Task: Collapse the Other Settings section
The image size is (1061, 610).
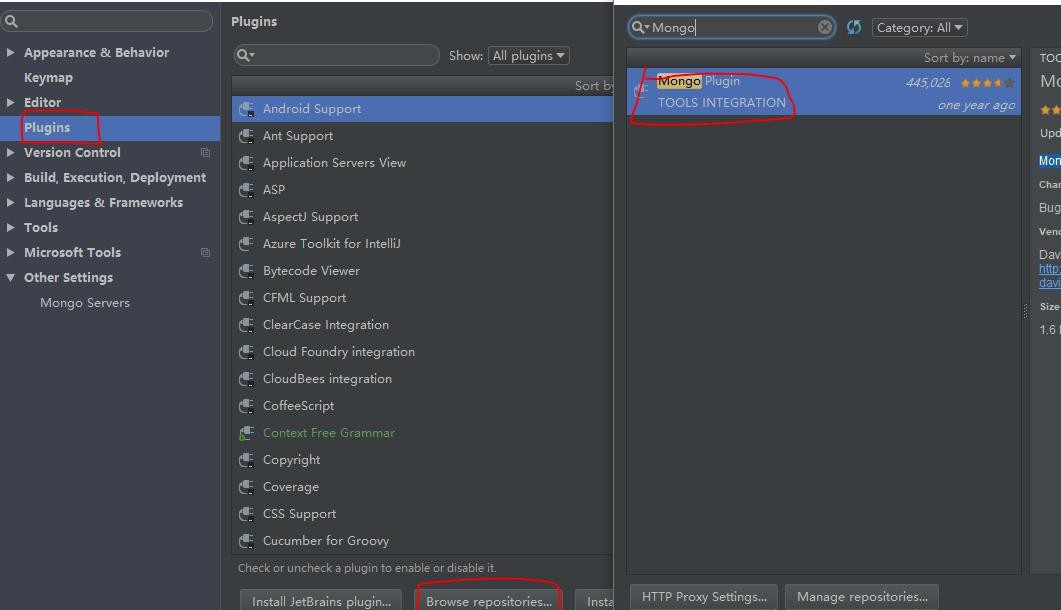Action: click(11, 278)
